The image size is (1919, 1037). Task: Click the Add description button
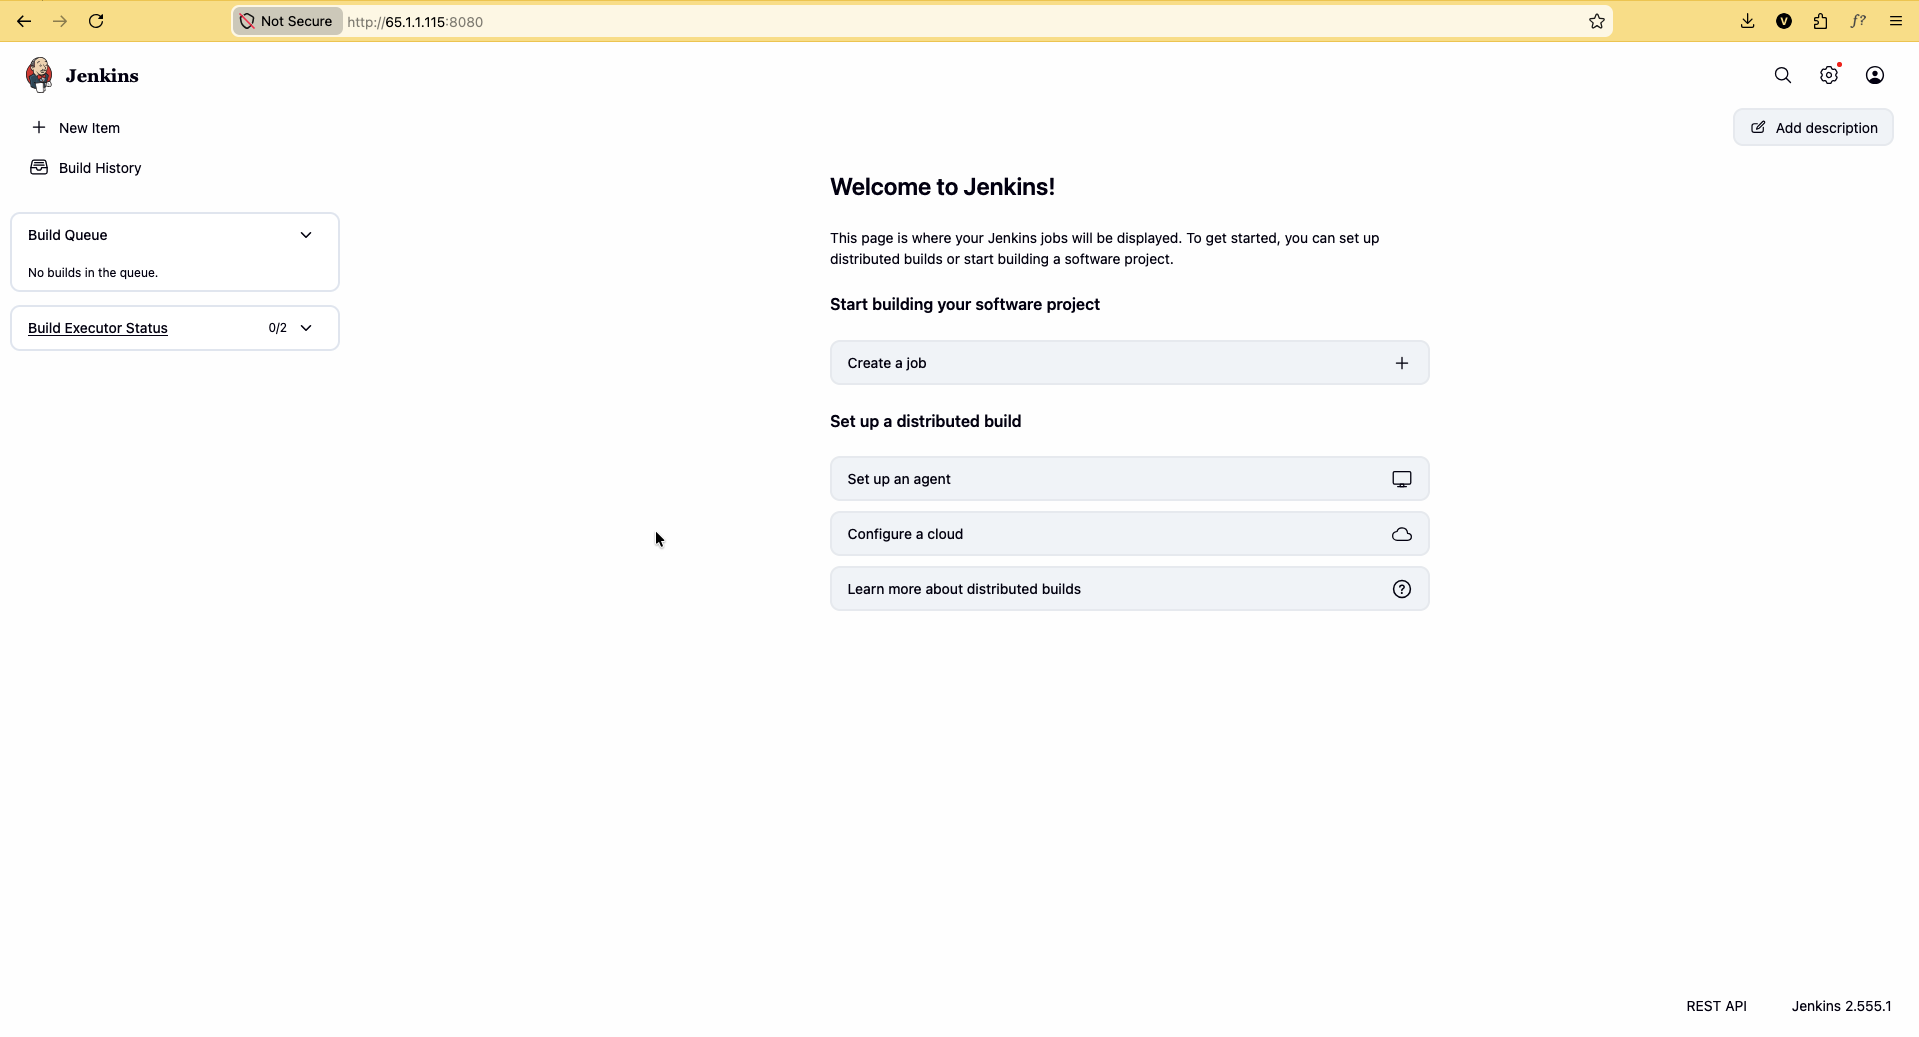coord(1813,127)
